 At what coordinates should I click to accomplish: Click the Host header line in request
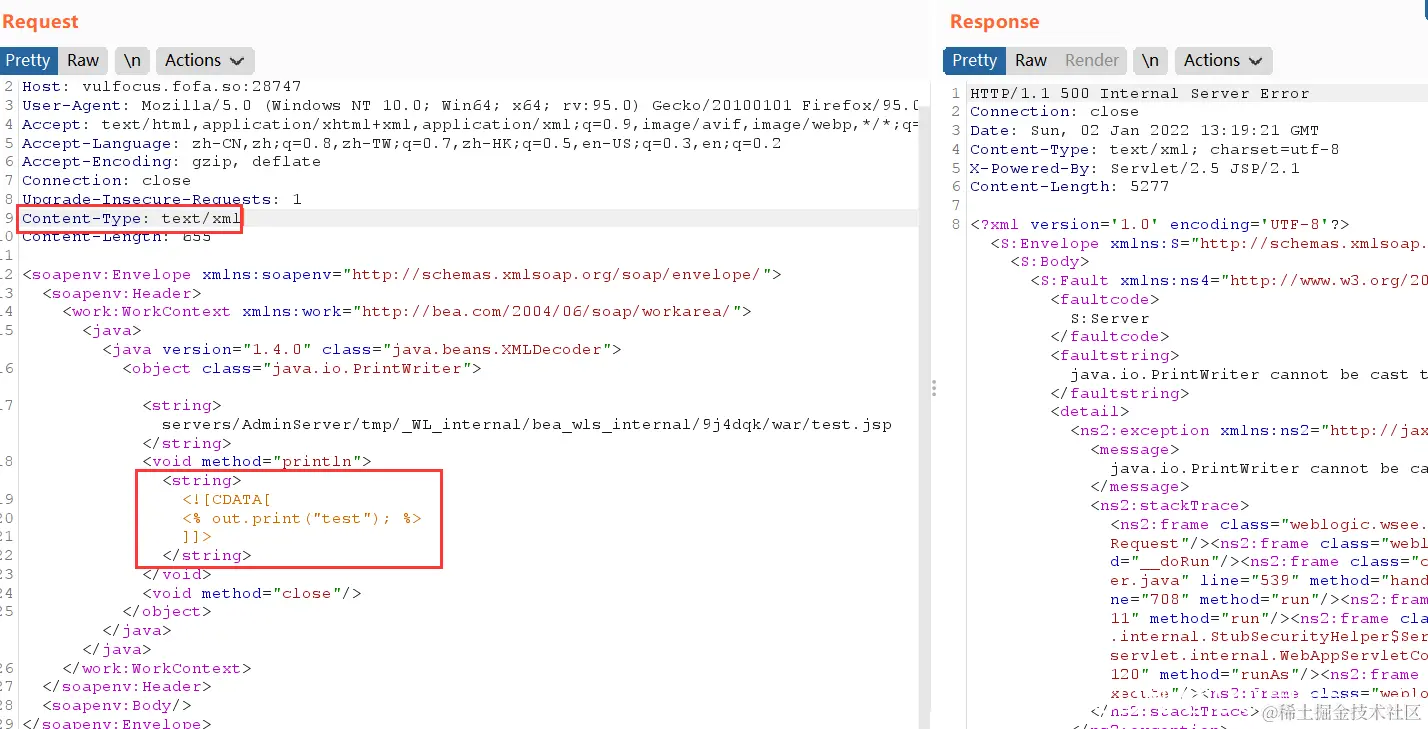click(161, 86)
